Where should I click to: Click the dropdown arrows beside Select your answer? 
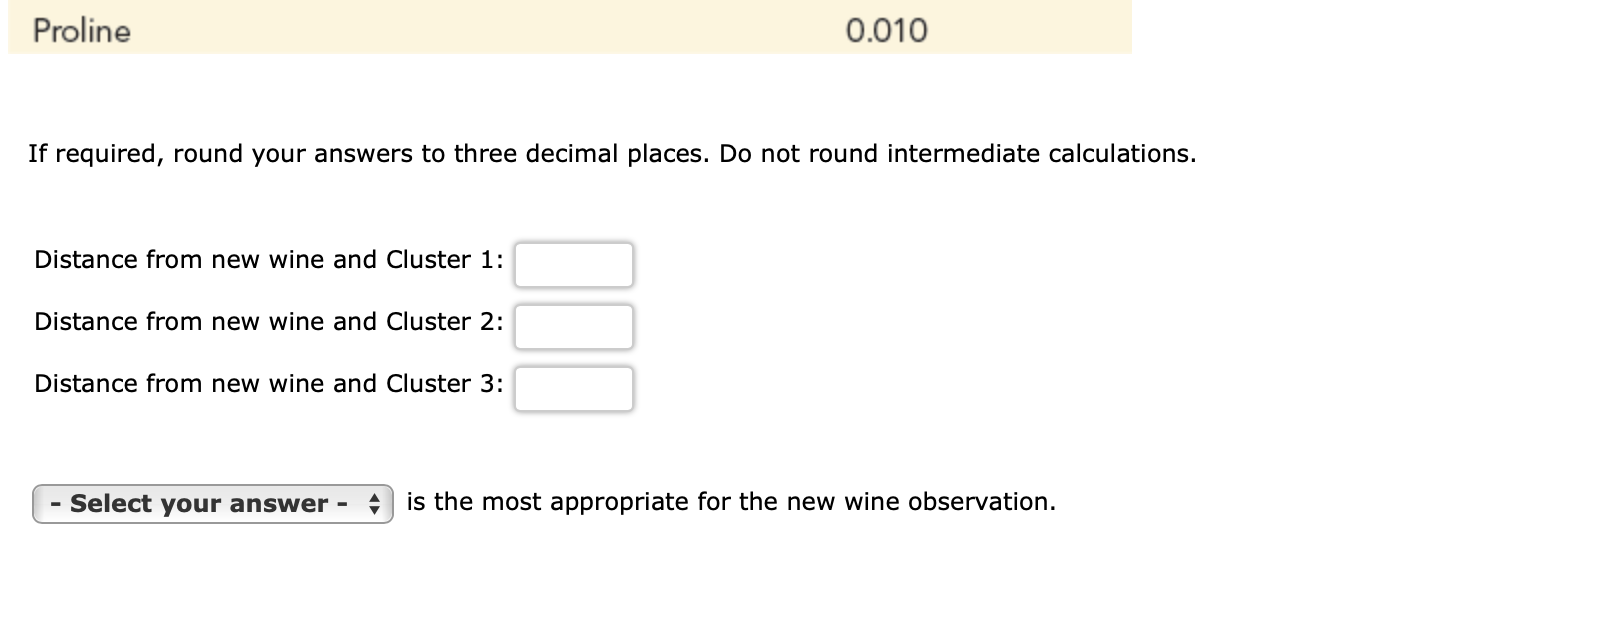pyautogui.click(x=375, y=504)
